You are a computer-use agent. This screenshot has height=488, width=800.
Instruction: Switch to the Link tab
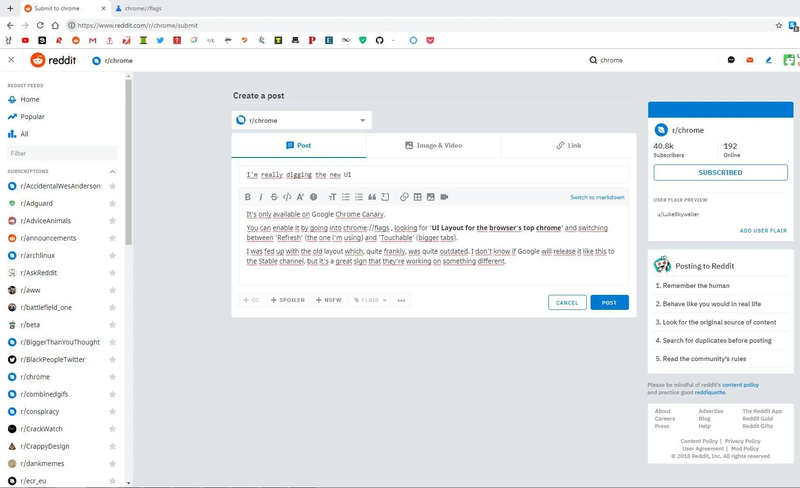[x=569, y=145]
